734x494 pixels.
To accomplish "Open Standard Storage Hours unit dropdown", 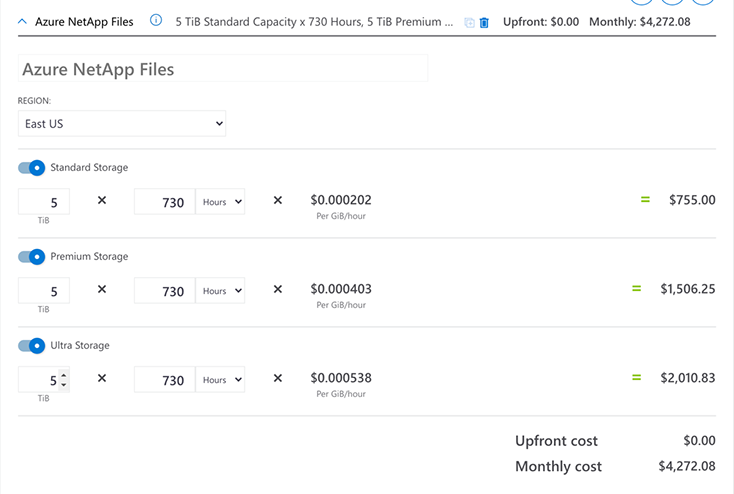I will click(x=220, y=202).
